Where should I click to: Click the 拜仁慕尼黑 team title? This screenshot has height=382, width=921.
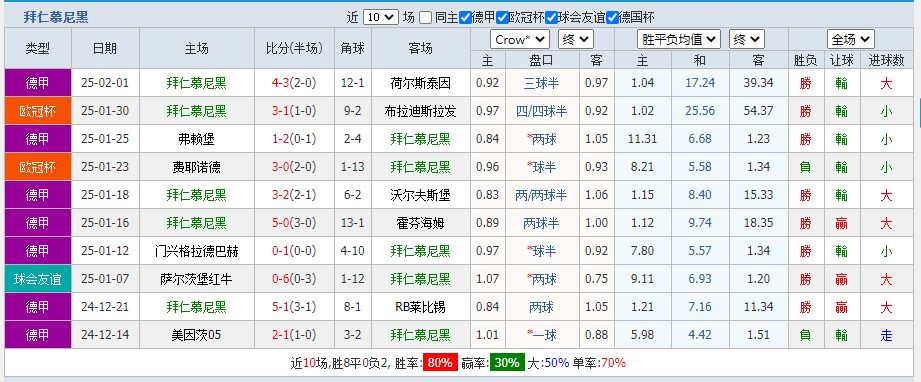56,18
